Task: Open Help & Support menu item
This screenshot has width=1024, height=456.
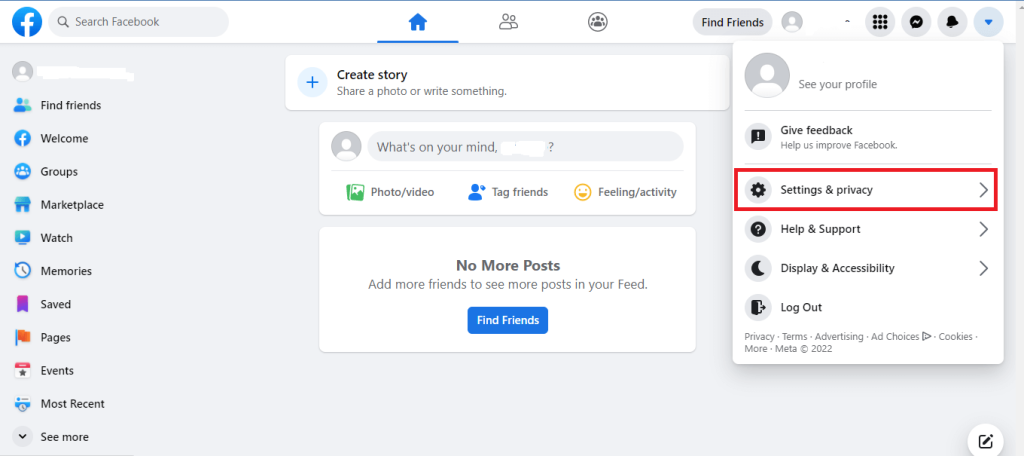Action: (868, 229)
